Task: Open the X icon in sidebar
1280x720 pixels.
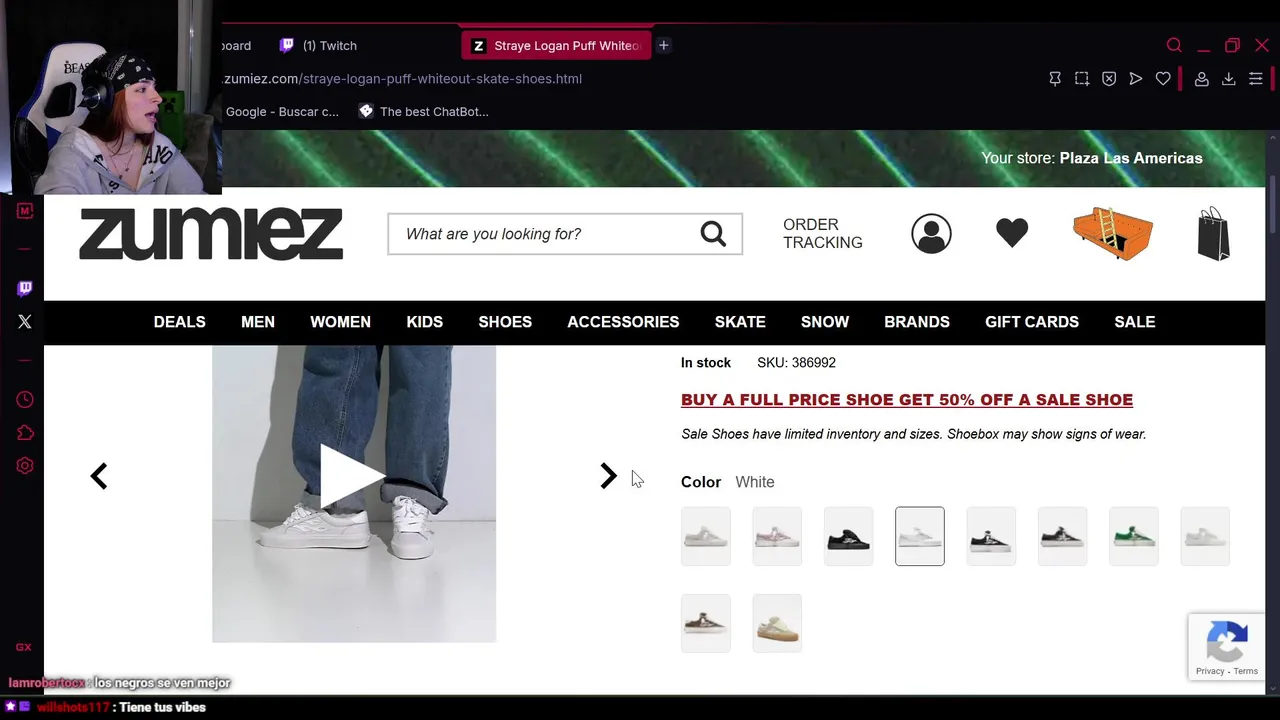Action: [x=25, y=321]
